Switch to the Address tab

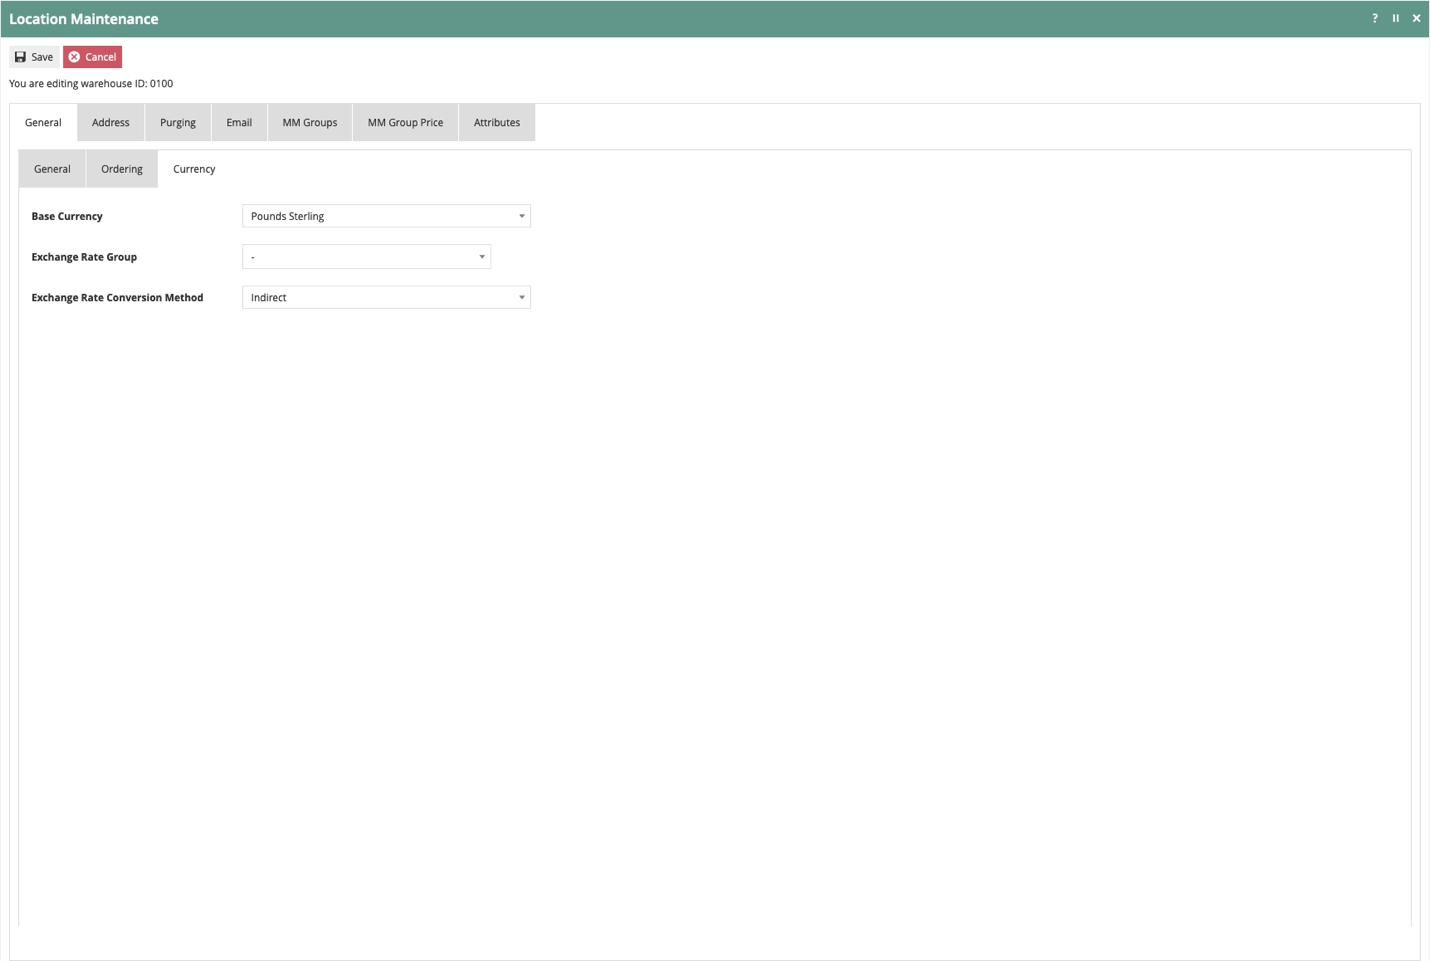(111, 122)
